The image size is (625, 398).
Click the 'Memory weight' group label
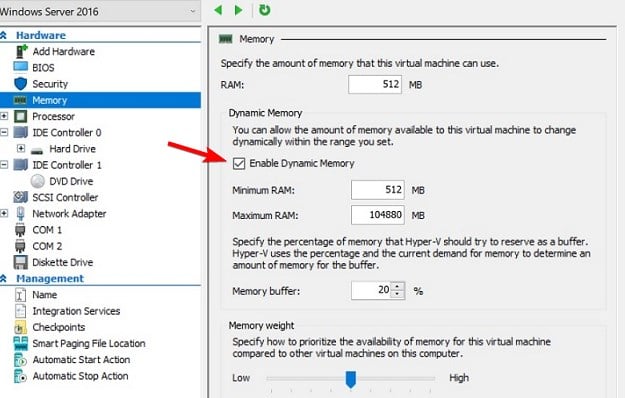(261, 325)
